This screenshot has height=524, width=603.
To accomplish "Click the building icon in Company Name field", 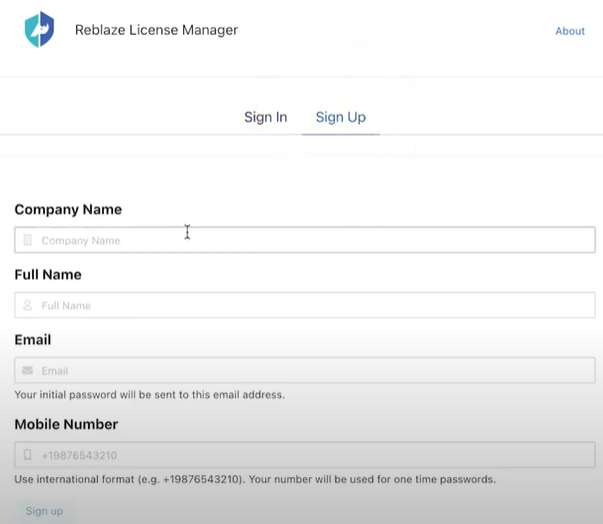I will point(28,240).
